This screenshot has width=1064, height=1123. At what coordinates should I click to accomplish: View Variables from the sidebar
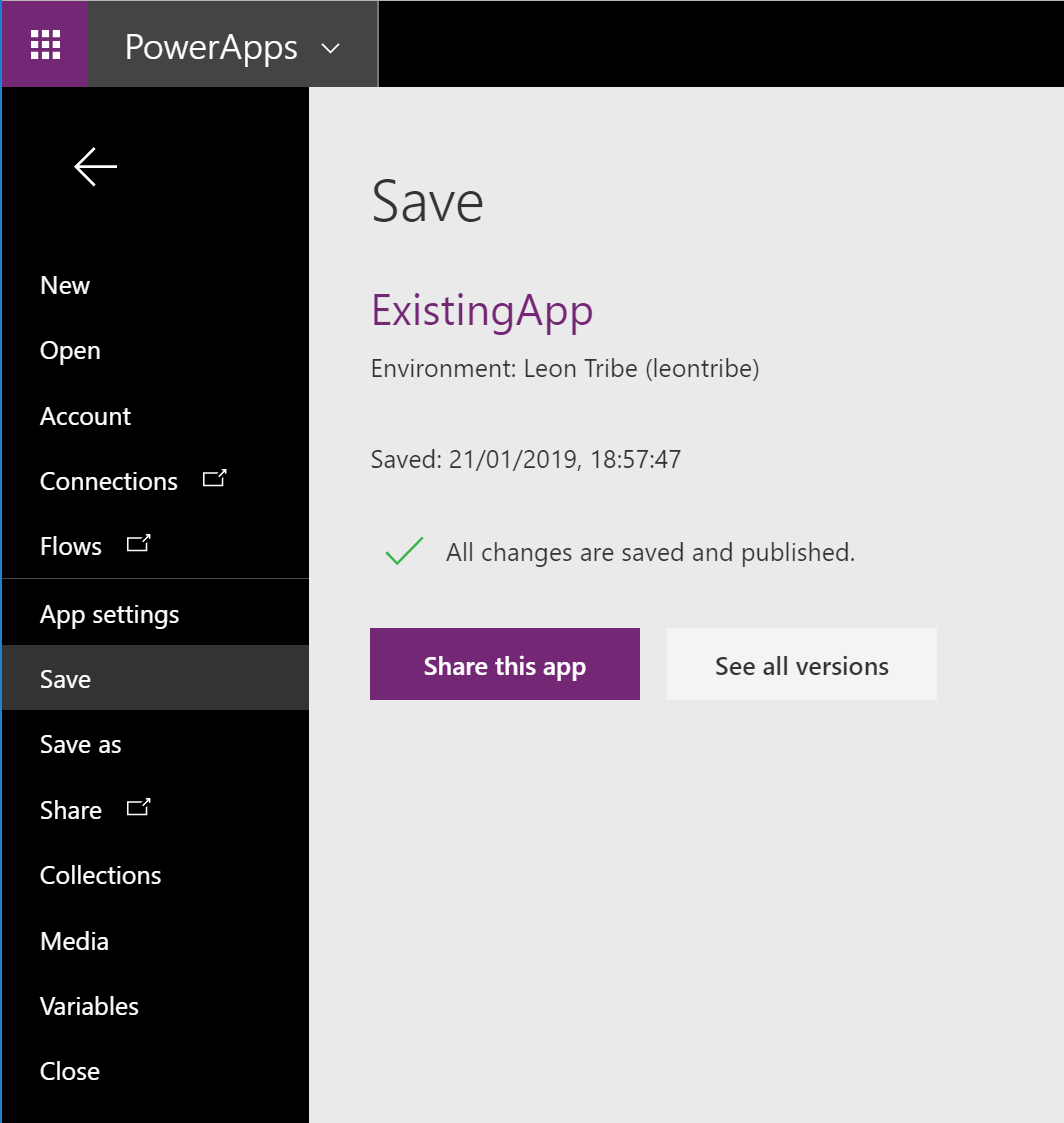[89, 1006]
